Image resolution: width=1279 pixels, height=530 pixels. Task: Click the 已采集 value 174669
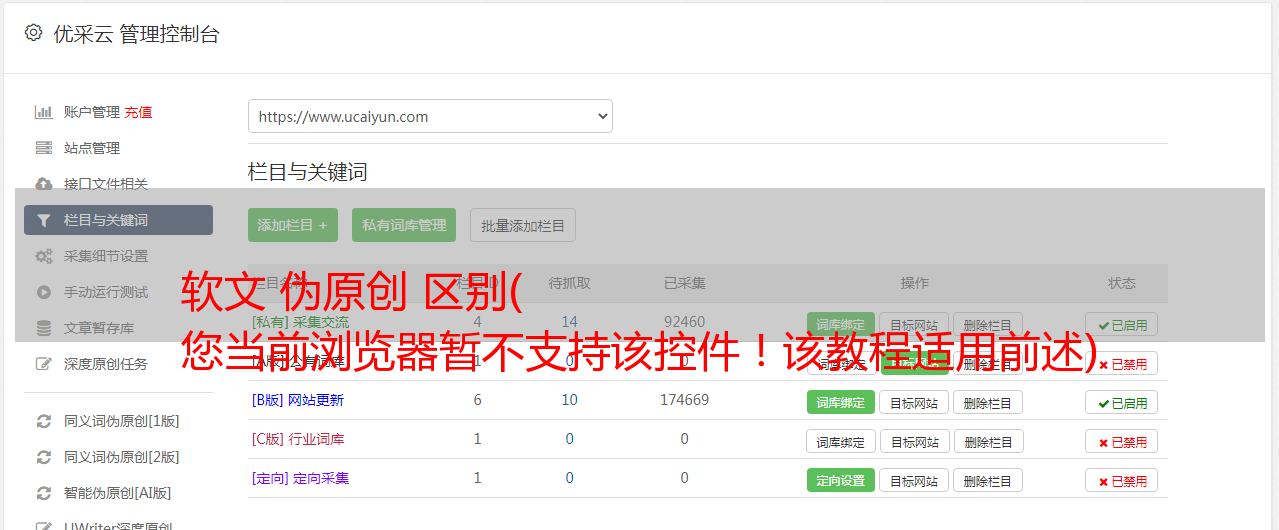[684, 400]
